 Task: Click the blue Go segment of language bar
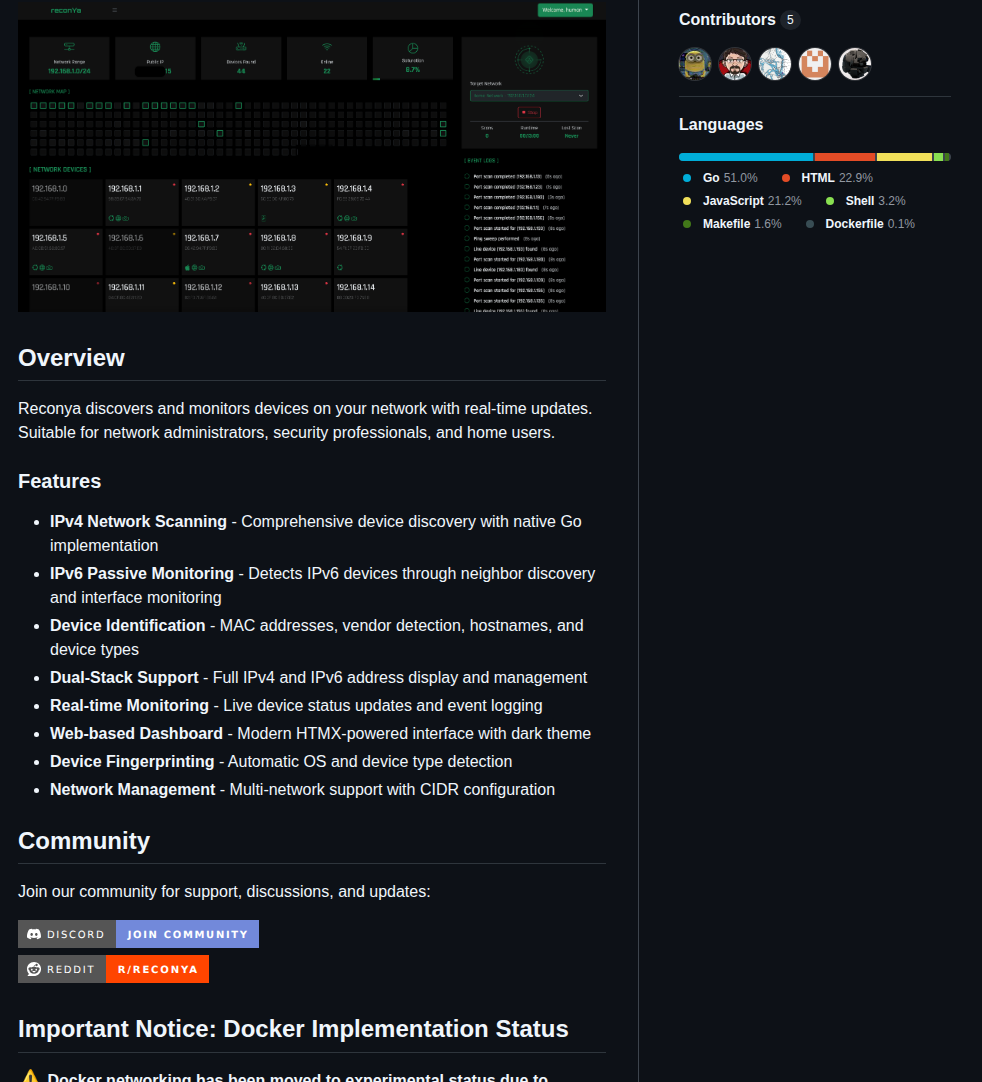(x=746, y=157)
